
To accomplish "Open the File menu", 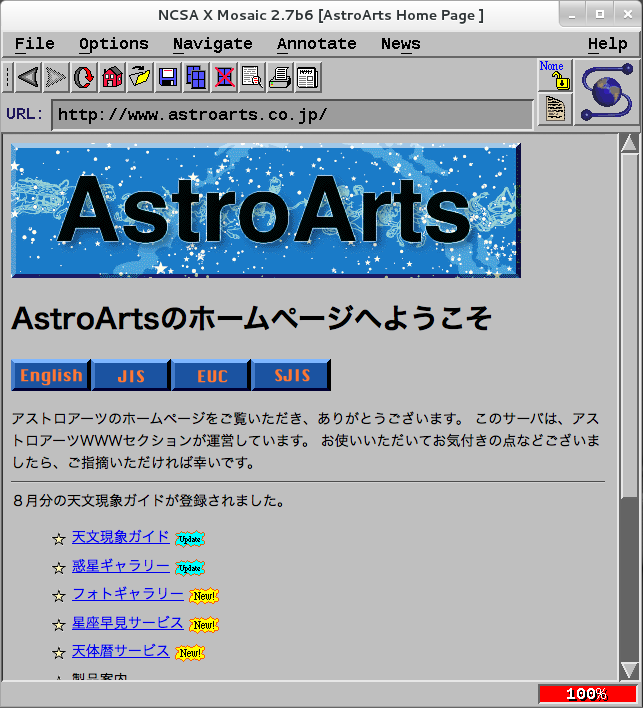I will point(35,44).
